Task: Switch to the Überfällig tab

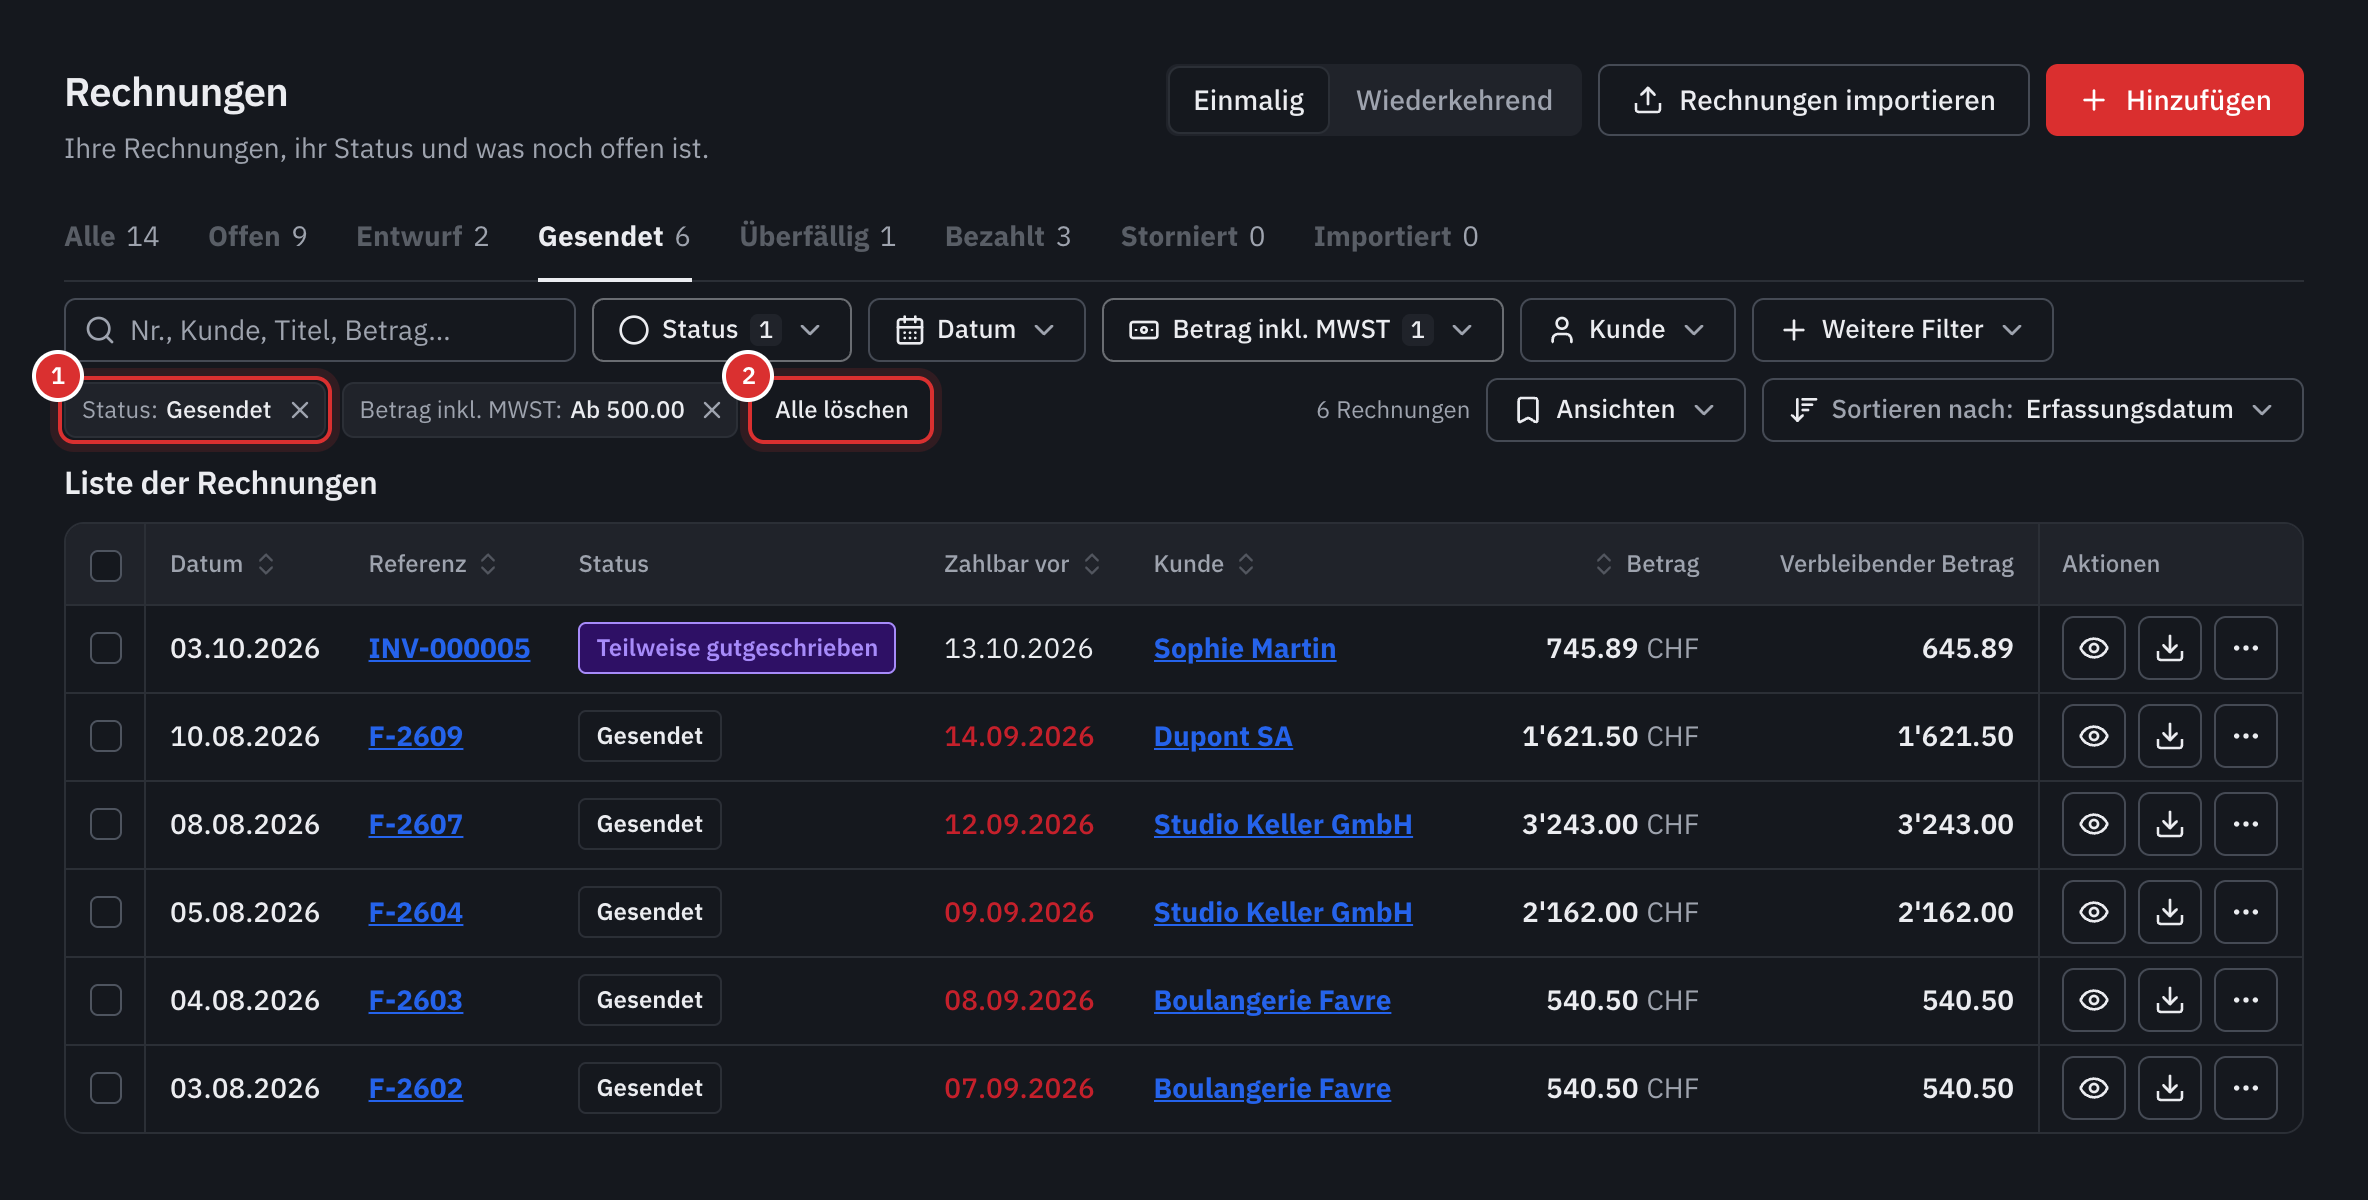Action: click(x=817, y=237)
